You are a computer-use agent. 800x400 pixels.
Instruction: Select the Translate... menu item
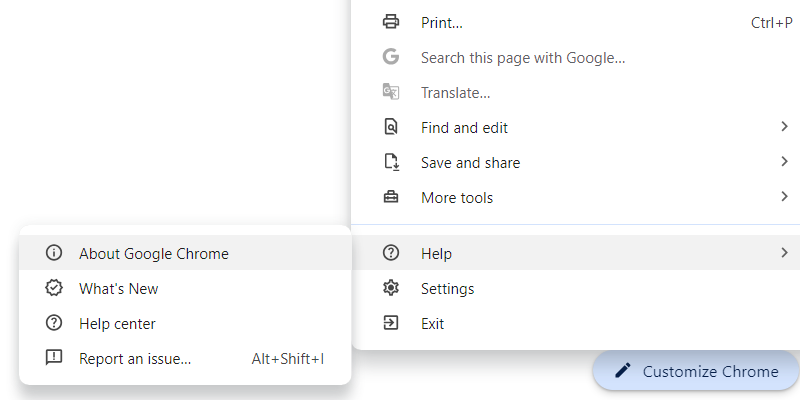pos(576,92)
